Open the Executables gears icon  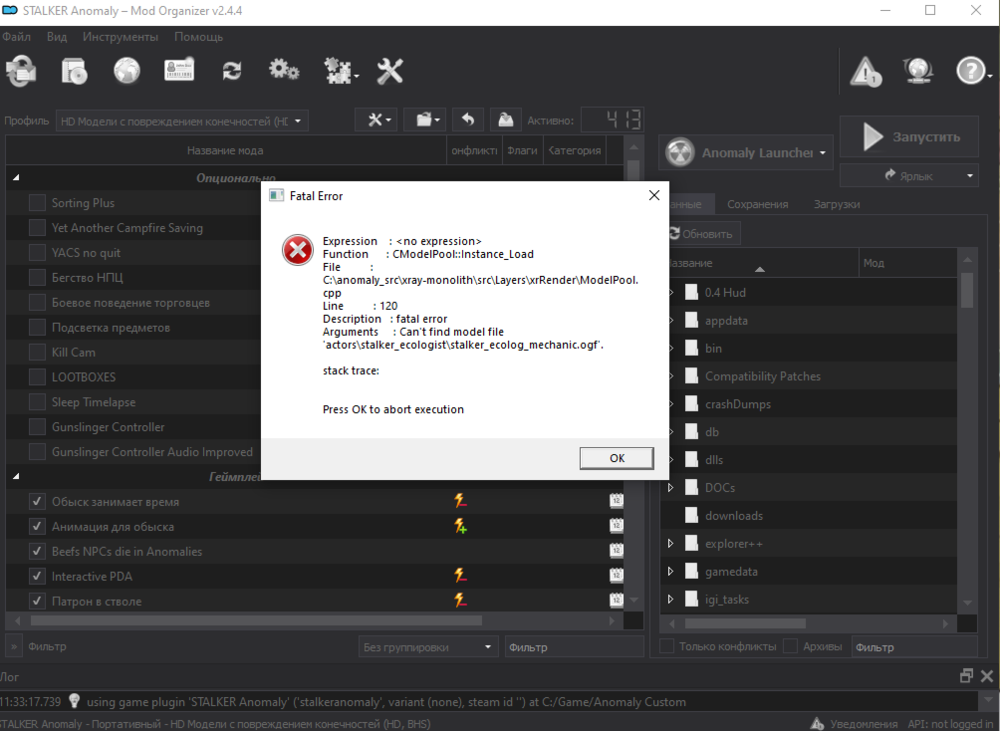[284, 71]
